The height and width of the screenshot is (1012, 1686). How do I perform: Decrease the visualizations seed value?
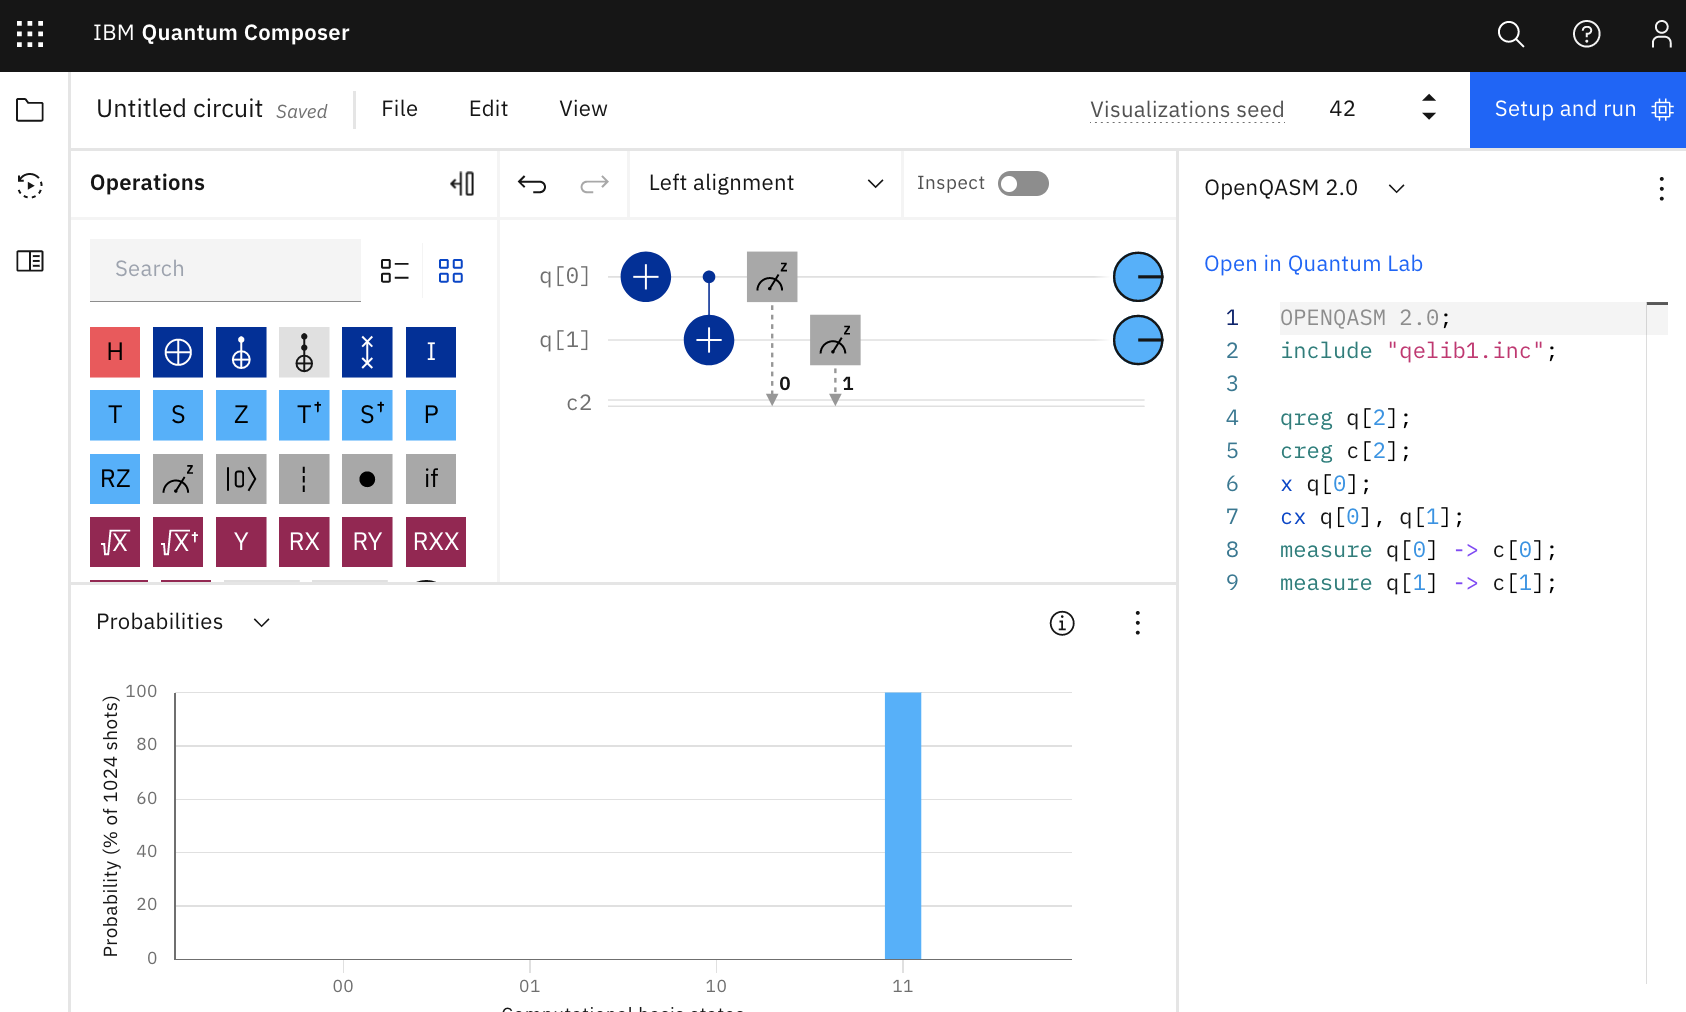point(1429,116)
